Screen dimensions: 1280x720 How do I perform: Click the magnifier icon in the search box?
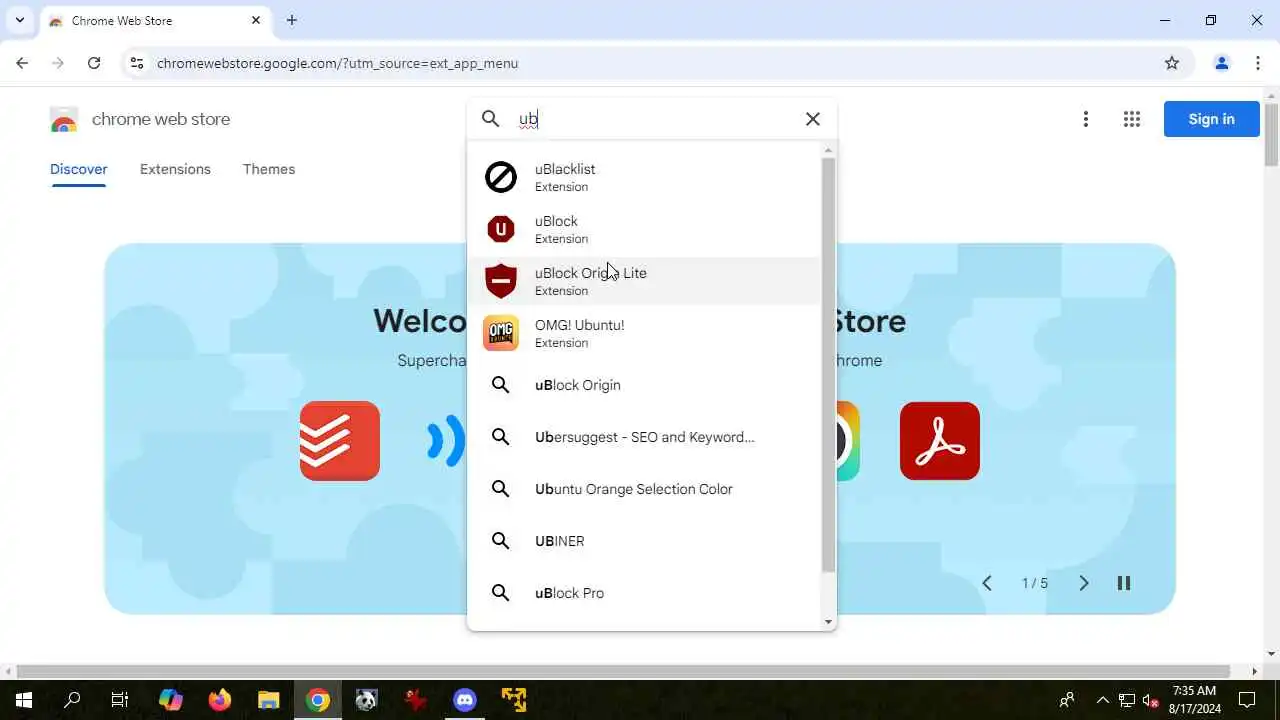(491, 119)
